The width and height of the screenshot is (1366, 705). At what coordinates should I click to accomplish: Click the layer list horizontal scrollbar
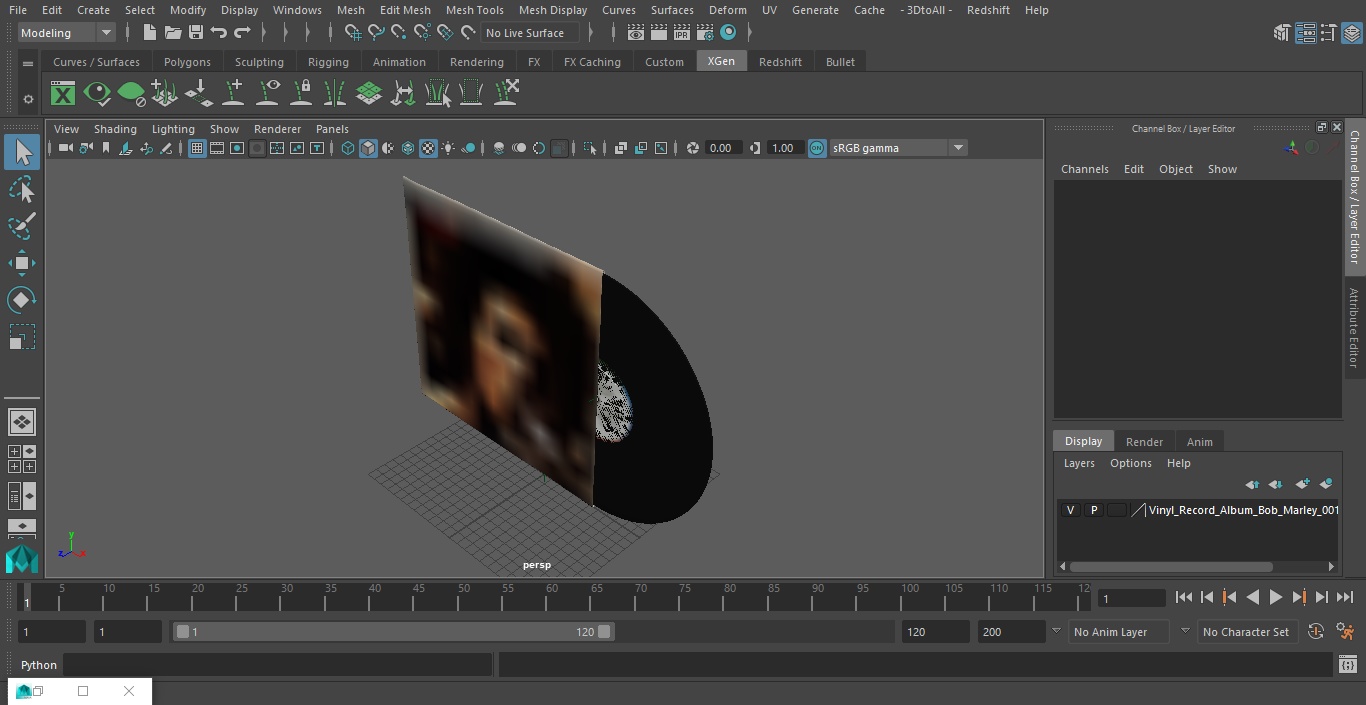pos(1171,566)
